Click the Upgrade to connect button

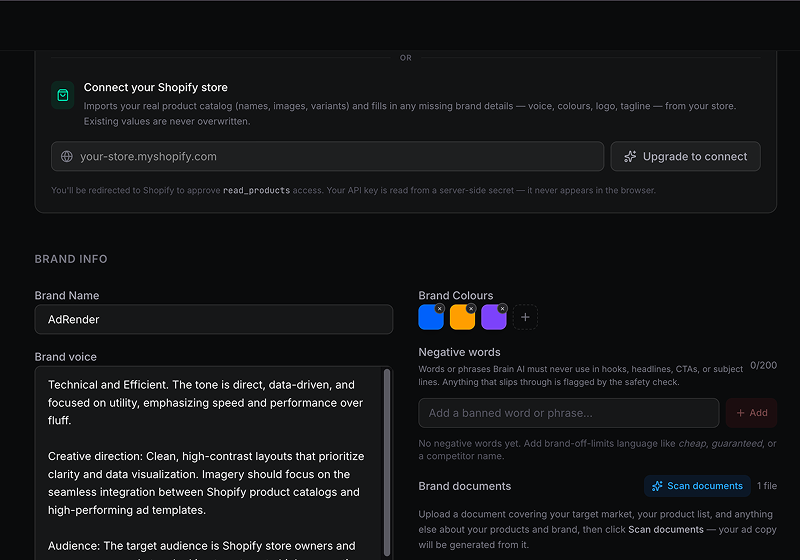coord(685,157)
